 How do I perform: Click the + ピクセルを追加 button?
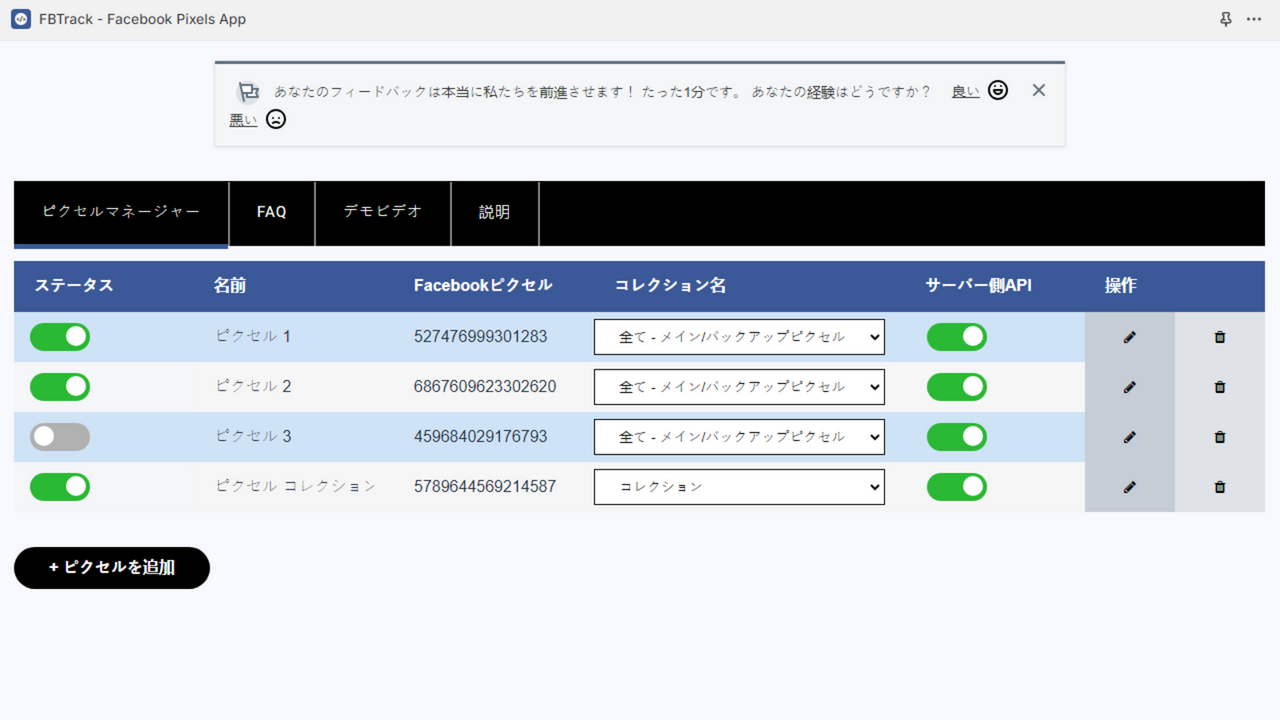click(x=112, y=568)
